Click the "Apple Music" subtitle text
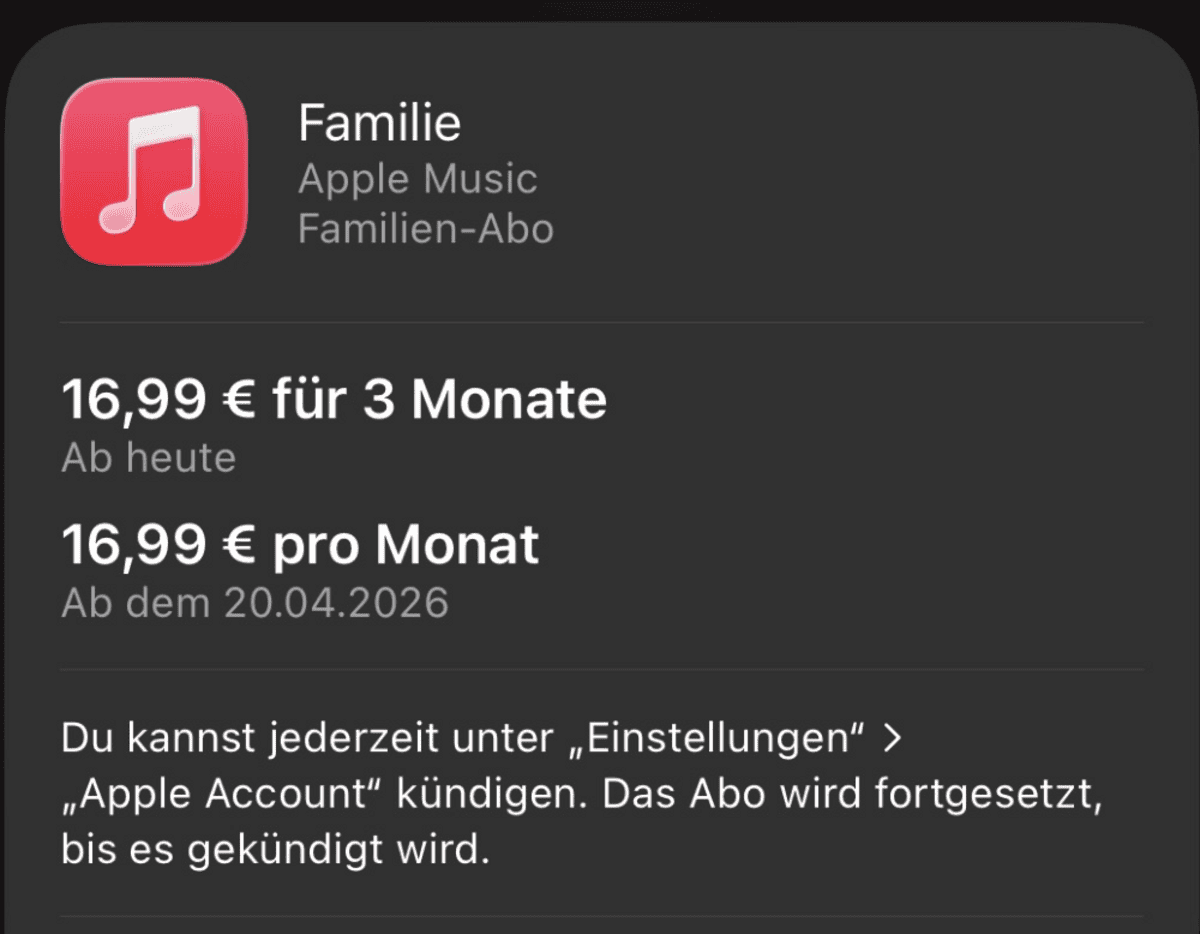Viewport: 1200px width, 934px height. tap(417, 180)
